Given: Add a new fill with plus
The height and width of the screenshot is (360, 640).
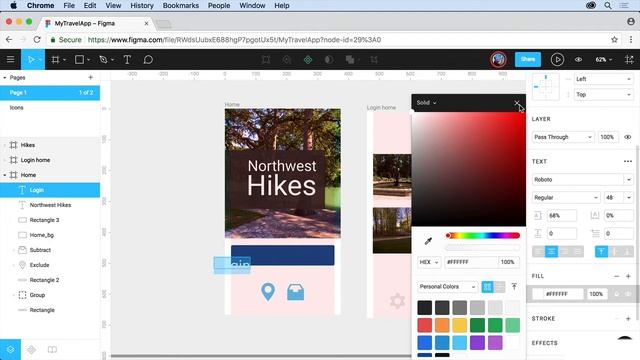Looking at the screenshot, I should [628, 276].
